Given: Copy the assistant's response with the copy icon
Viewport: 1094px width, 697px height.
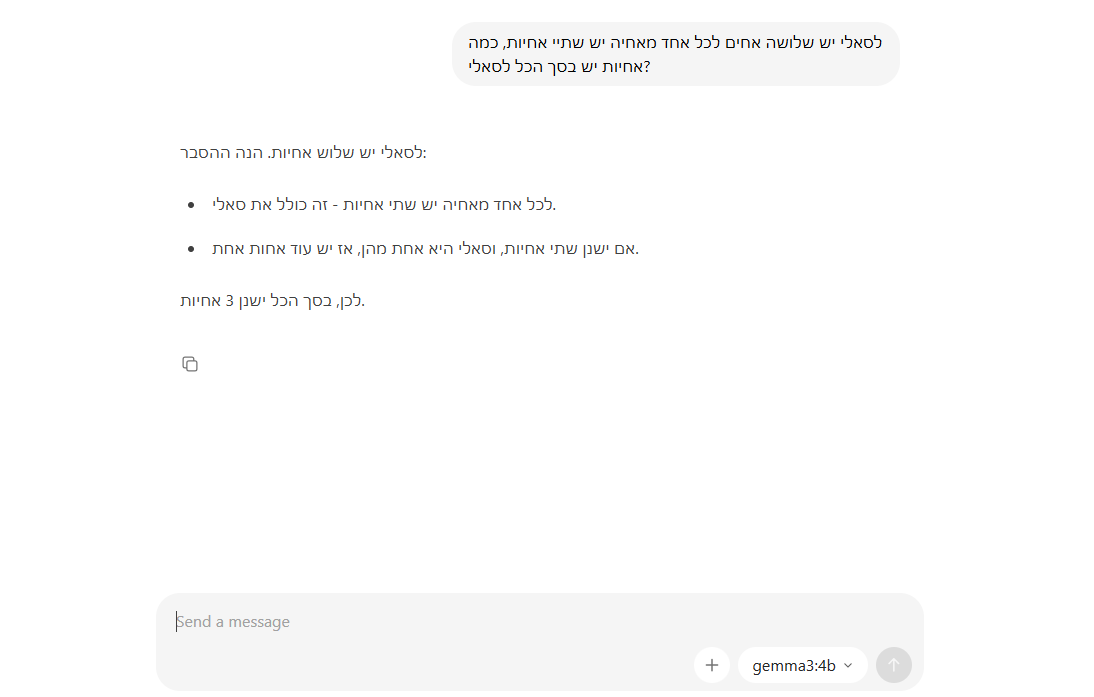Looking at the screenshot, I should pos(190,364).
